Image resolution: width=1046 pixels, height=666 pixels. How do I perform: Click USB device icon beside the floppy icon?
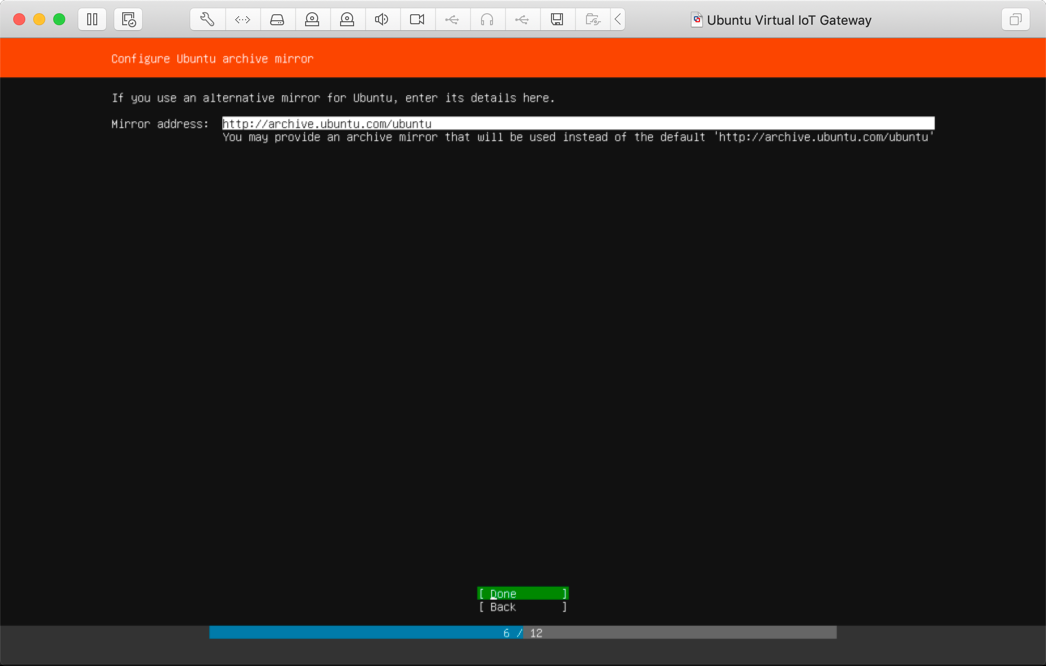pyautogui.click(x=522, y=19)
